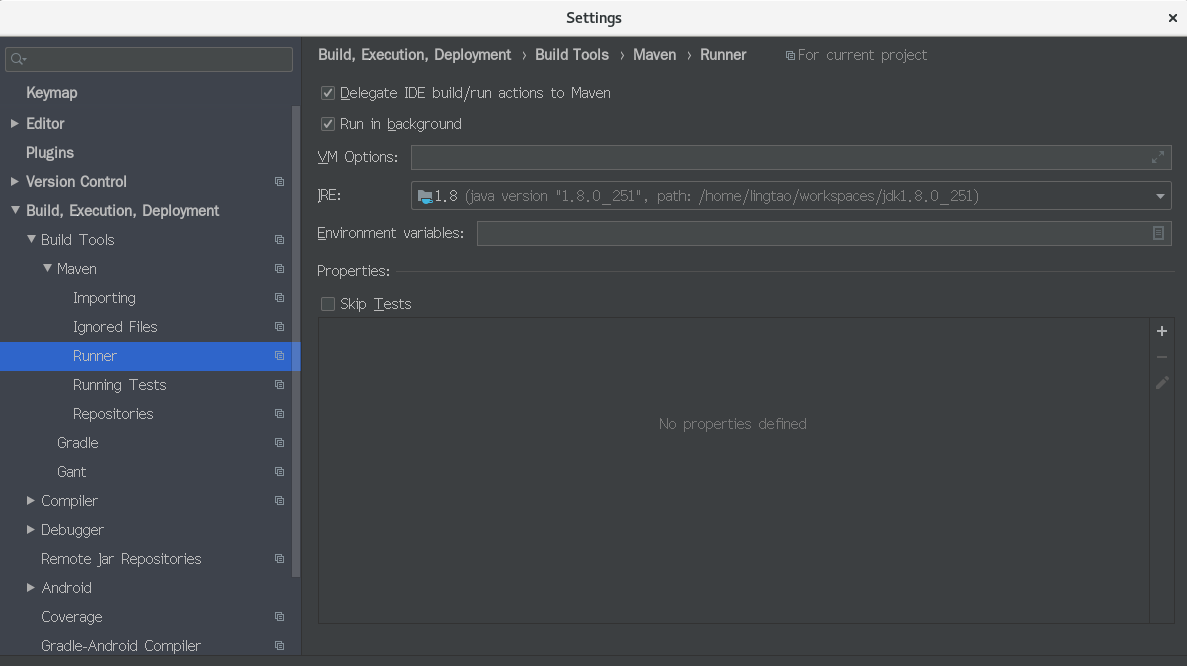Edit selected property with pencil icon

(1162, 383)
